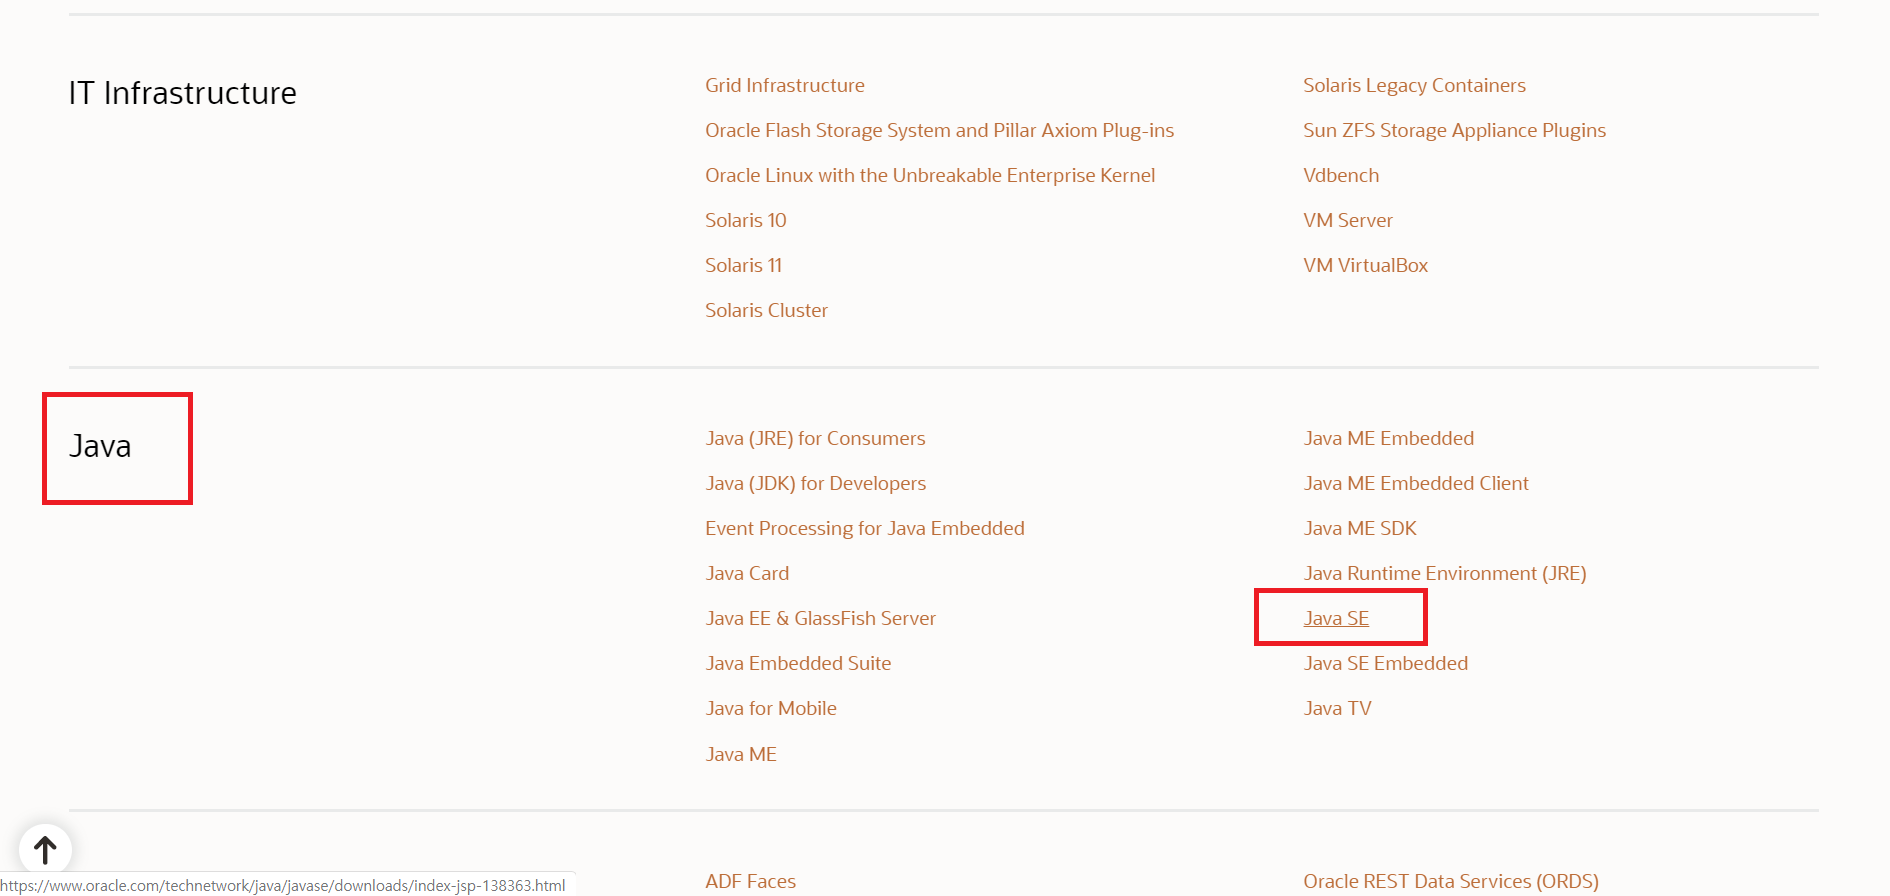Click the underlined Java SE link
This screenshot has width=1890, height=896.
[1336, 619]
